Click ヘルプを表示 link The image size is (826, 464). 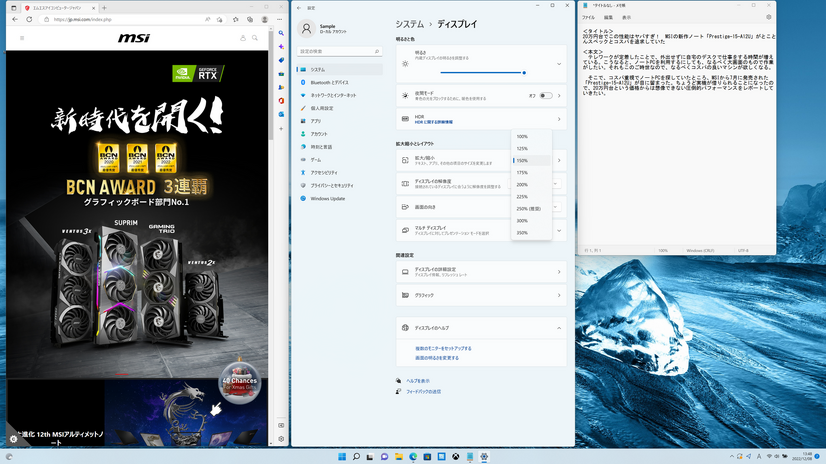pos(418,381)
